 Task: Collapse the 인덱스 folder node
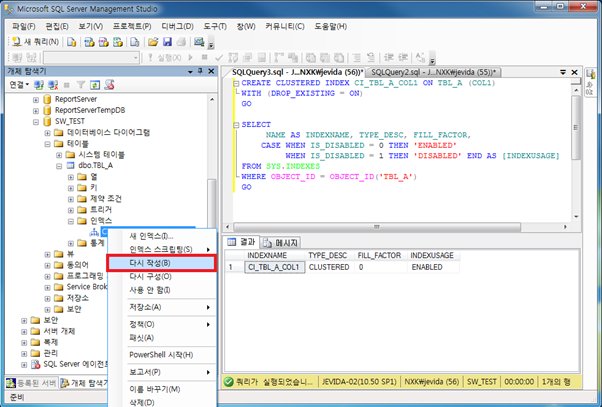(x=71, y=221)
